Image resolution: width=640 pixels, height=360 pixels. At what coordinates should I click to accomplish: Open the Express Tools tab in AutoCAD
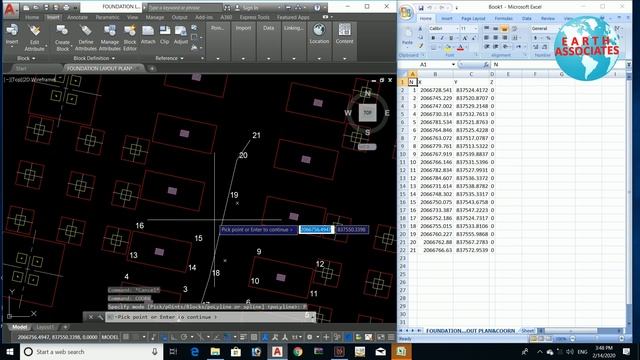[x=254, y=18]
